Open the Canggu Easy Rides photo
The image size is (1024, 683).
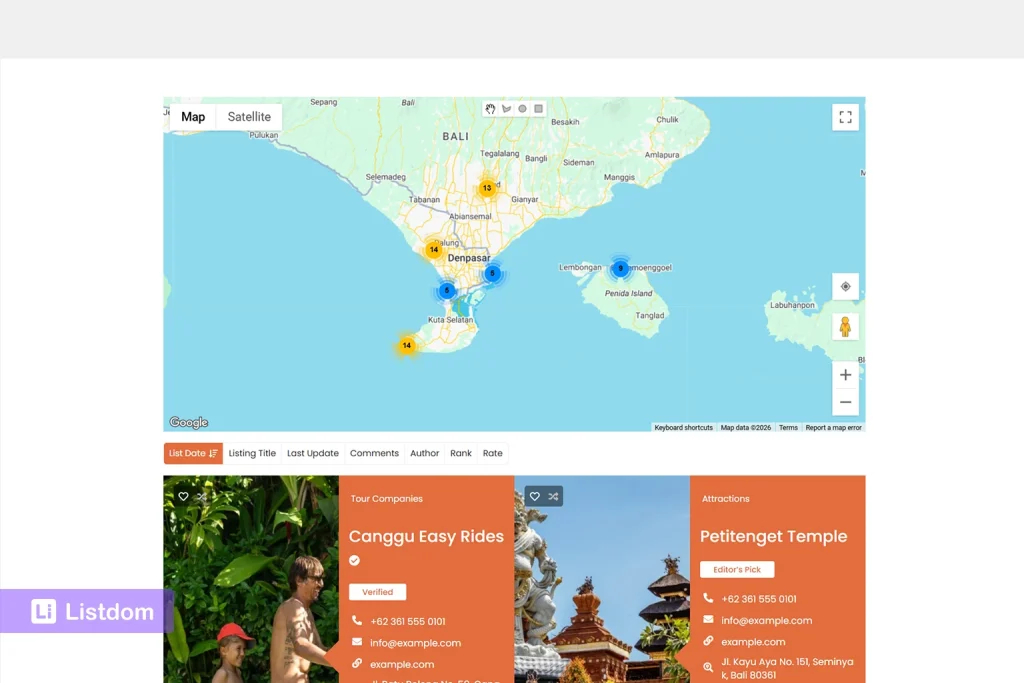(x=251, y=579)
